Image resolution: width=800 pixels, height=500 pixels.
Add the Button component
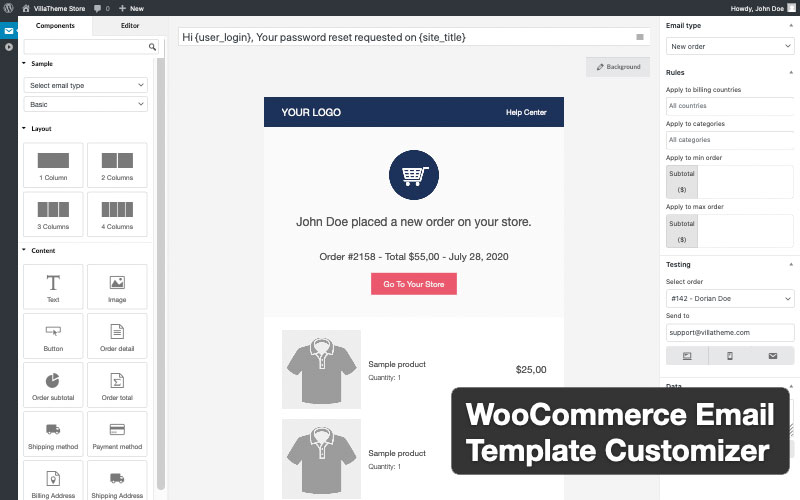[x=53, y=336]
